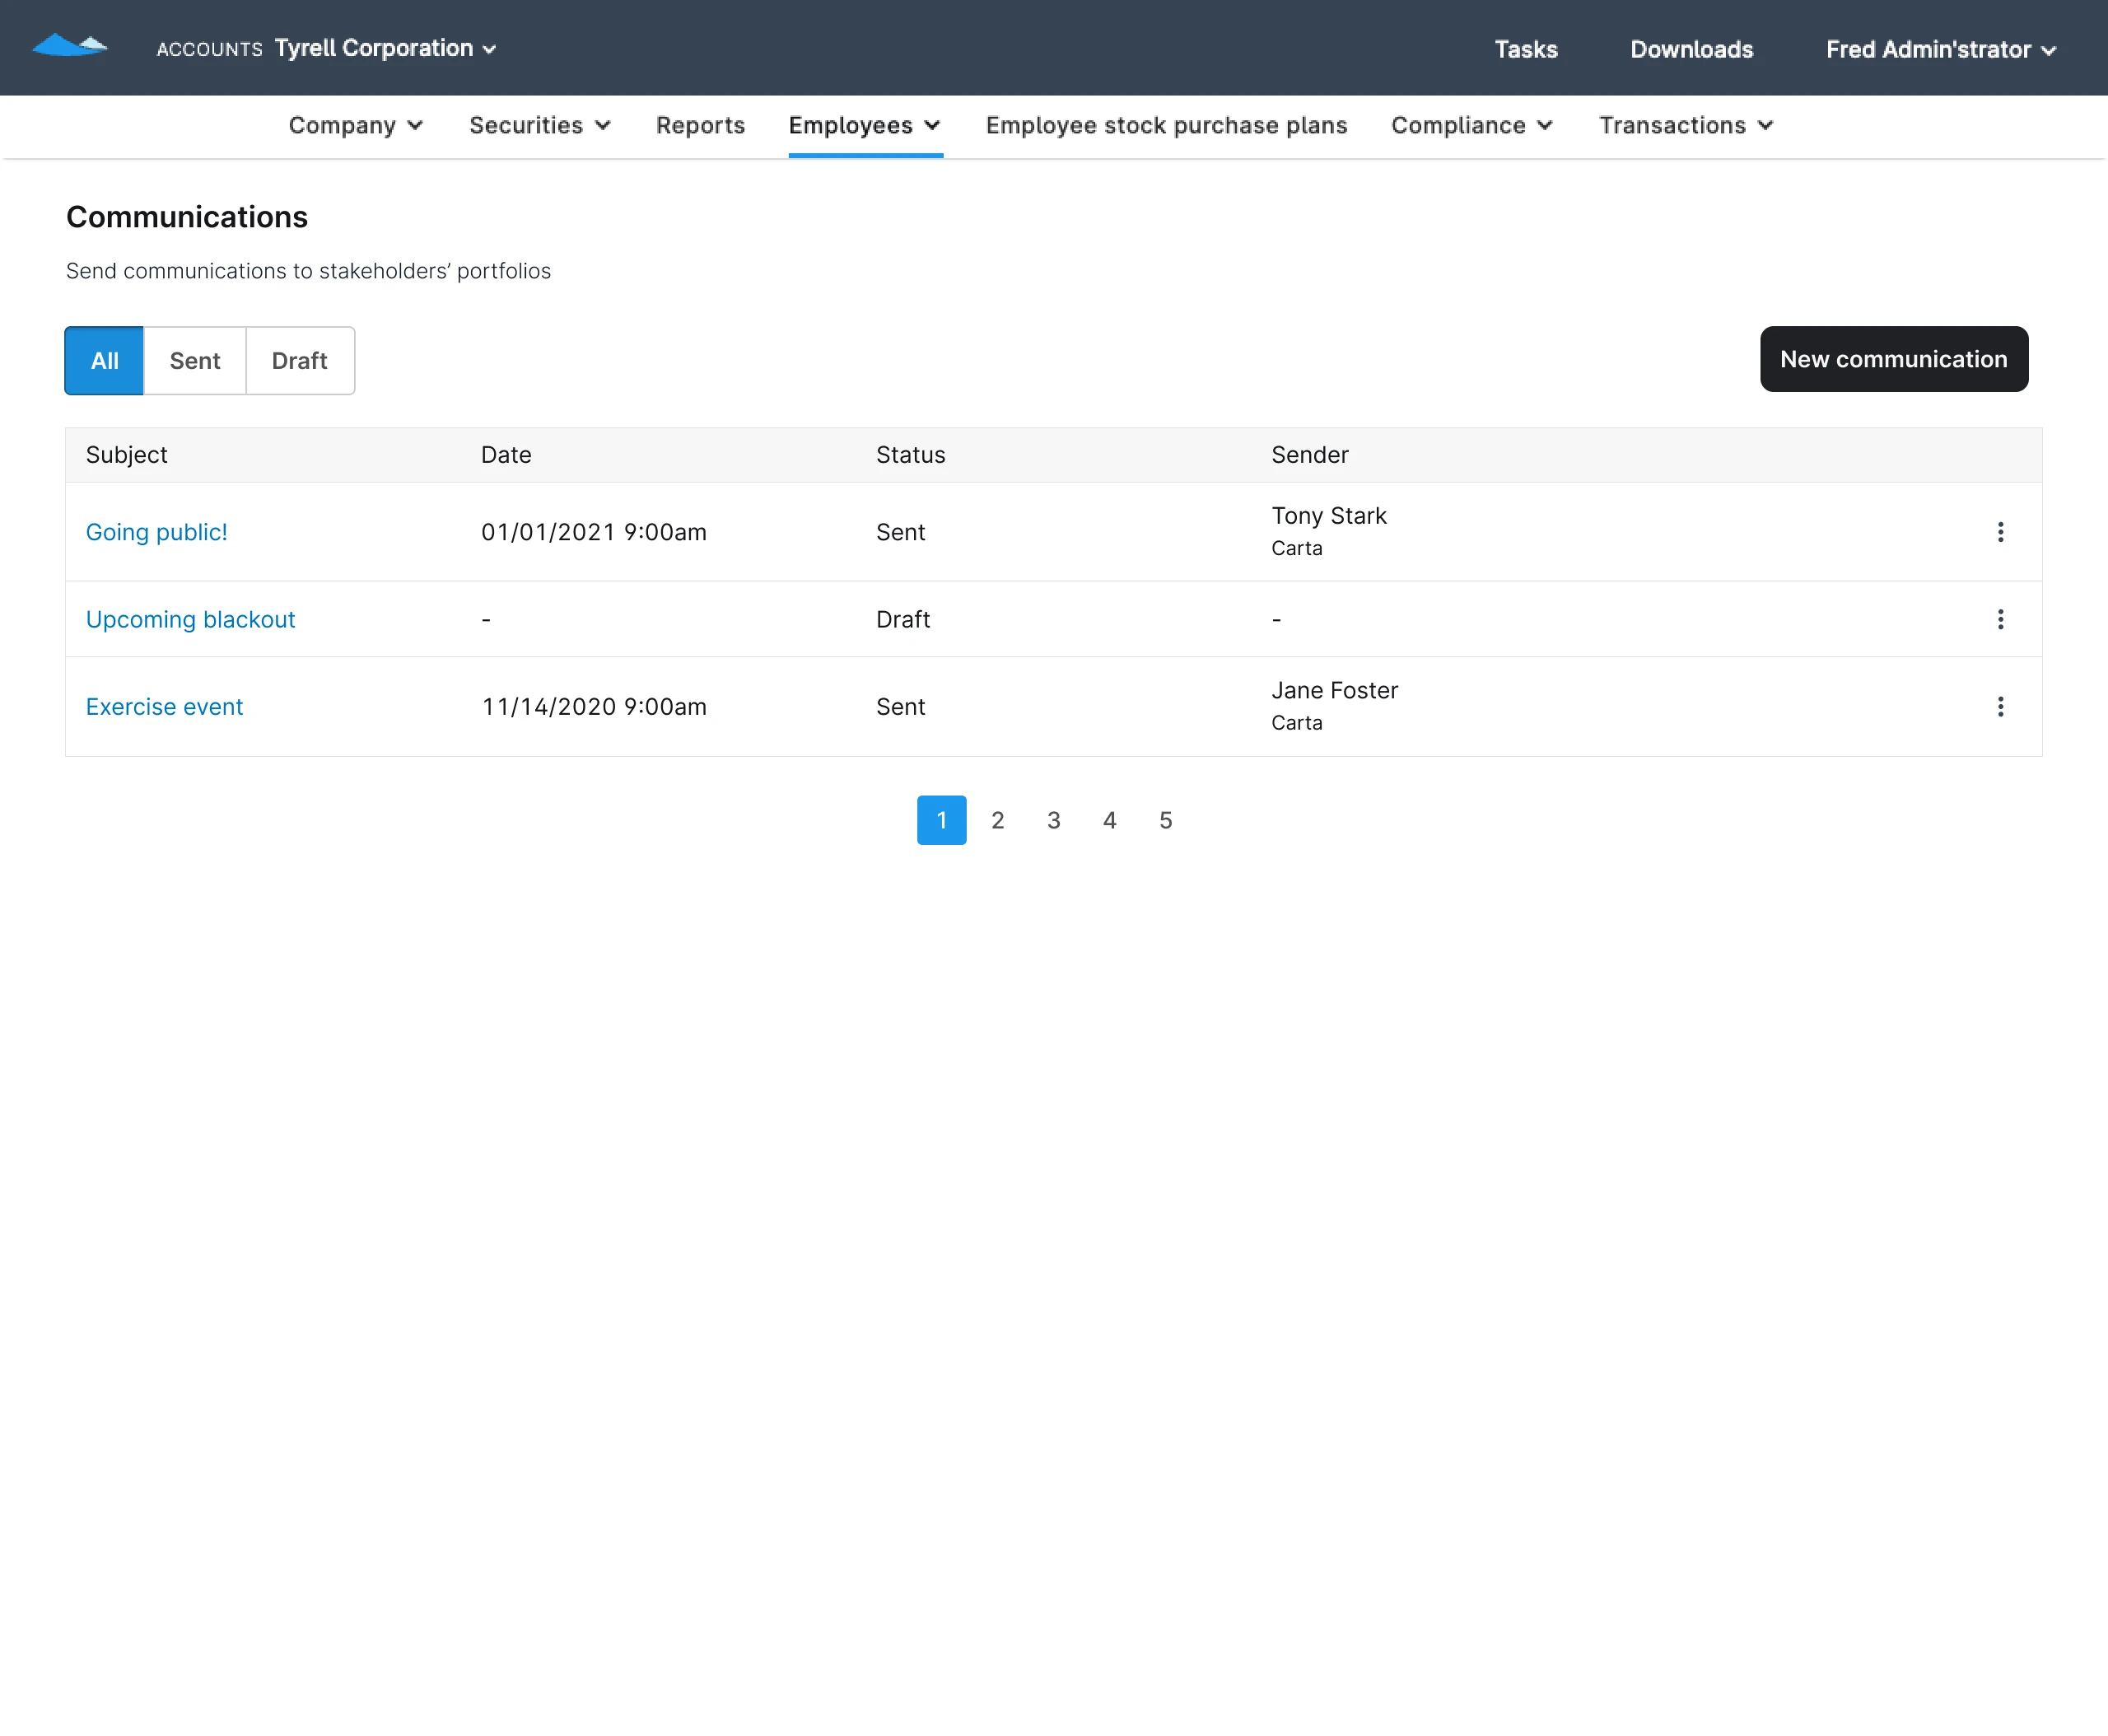Open the Reports page
The height and width of the screenshot is (1736, 2108).
point(700,125)
